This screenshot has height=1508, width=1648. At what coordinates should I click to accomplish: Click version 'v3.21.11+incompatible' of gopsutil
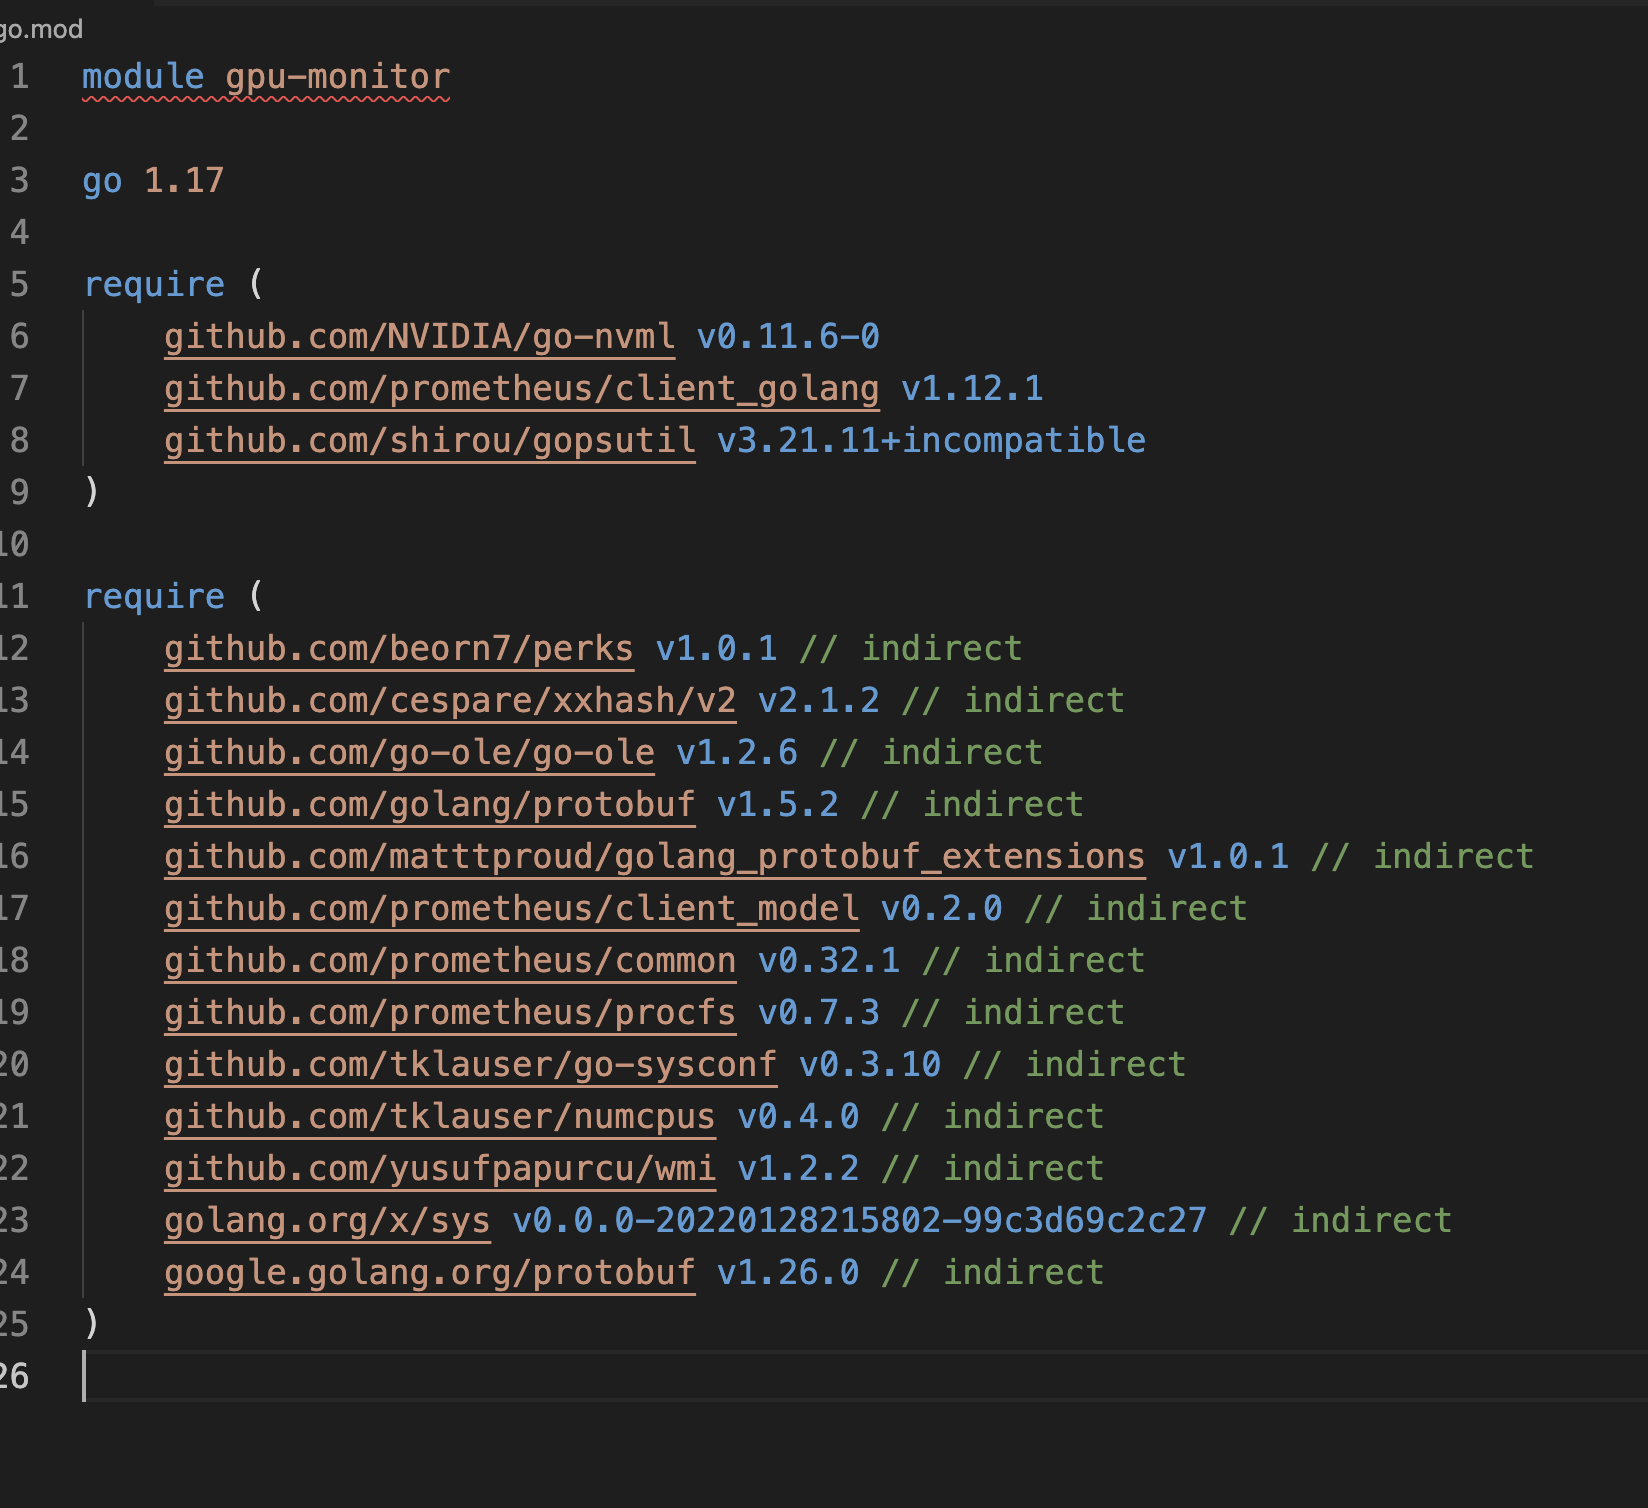(x=931, y=441)
